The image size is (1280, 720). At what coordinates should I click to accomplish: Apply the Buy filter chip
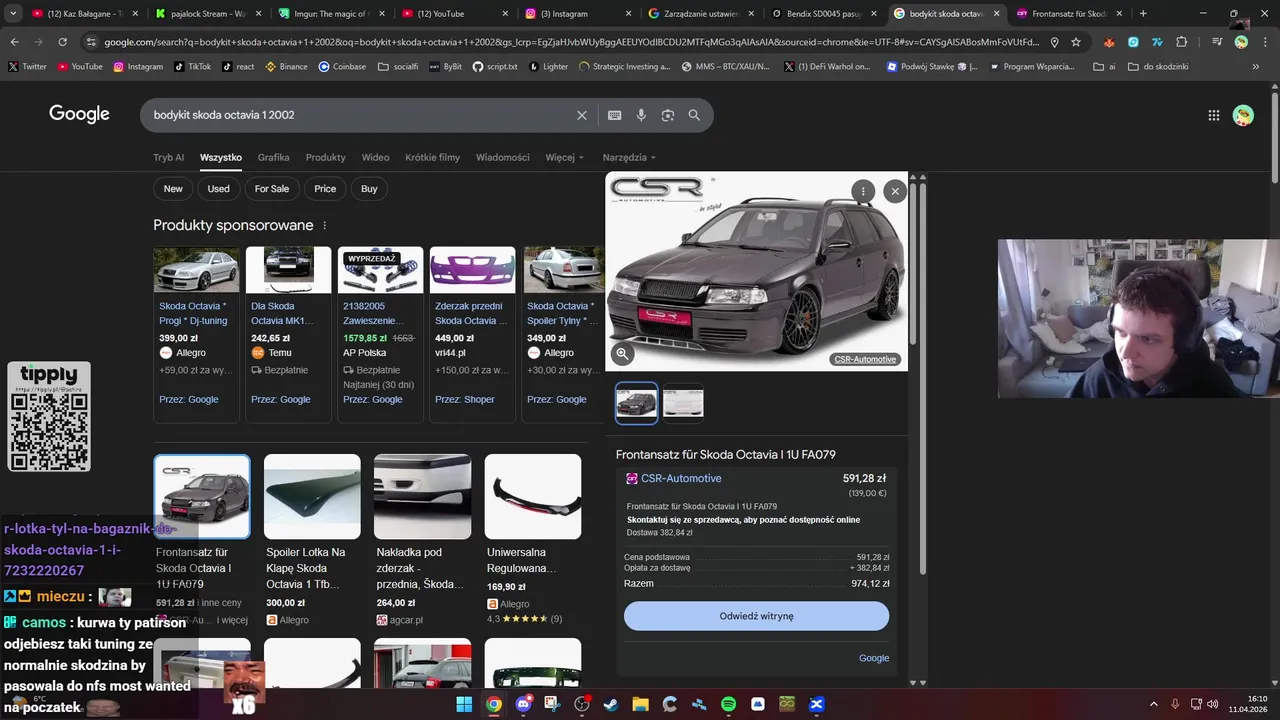click(369, 189)
